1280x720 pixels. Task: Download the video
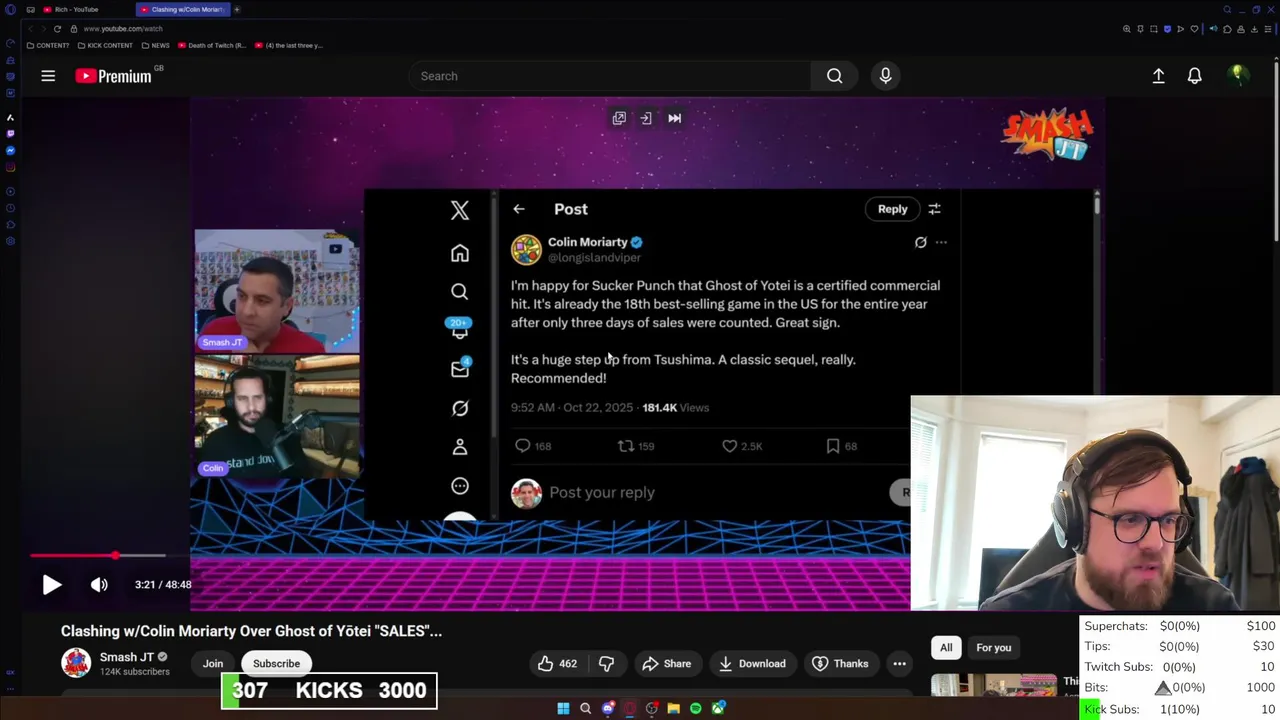tap(752, 663)
